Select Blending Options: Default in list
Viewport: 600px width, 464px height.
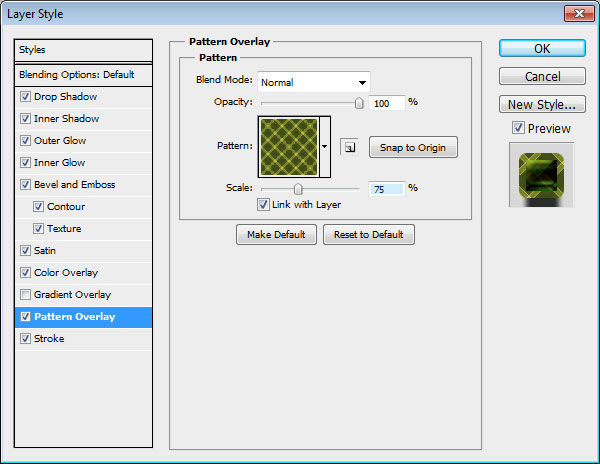tap(84, 75)
